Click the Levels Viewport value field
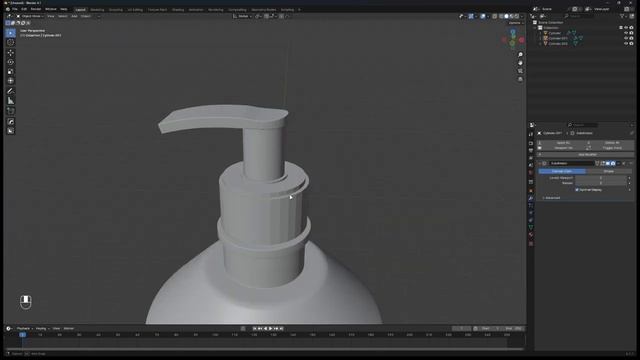Viewport: 640px width, 360px height. [601, 178]
